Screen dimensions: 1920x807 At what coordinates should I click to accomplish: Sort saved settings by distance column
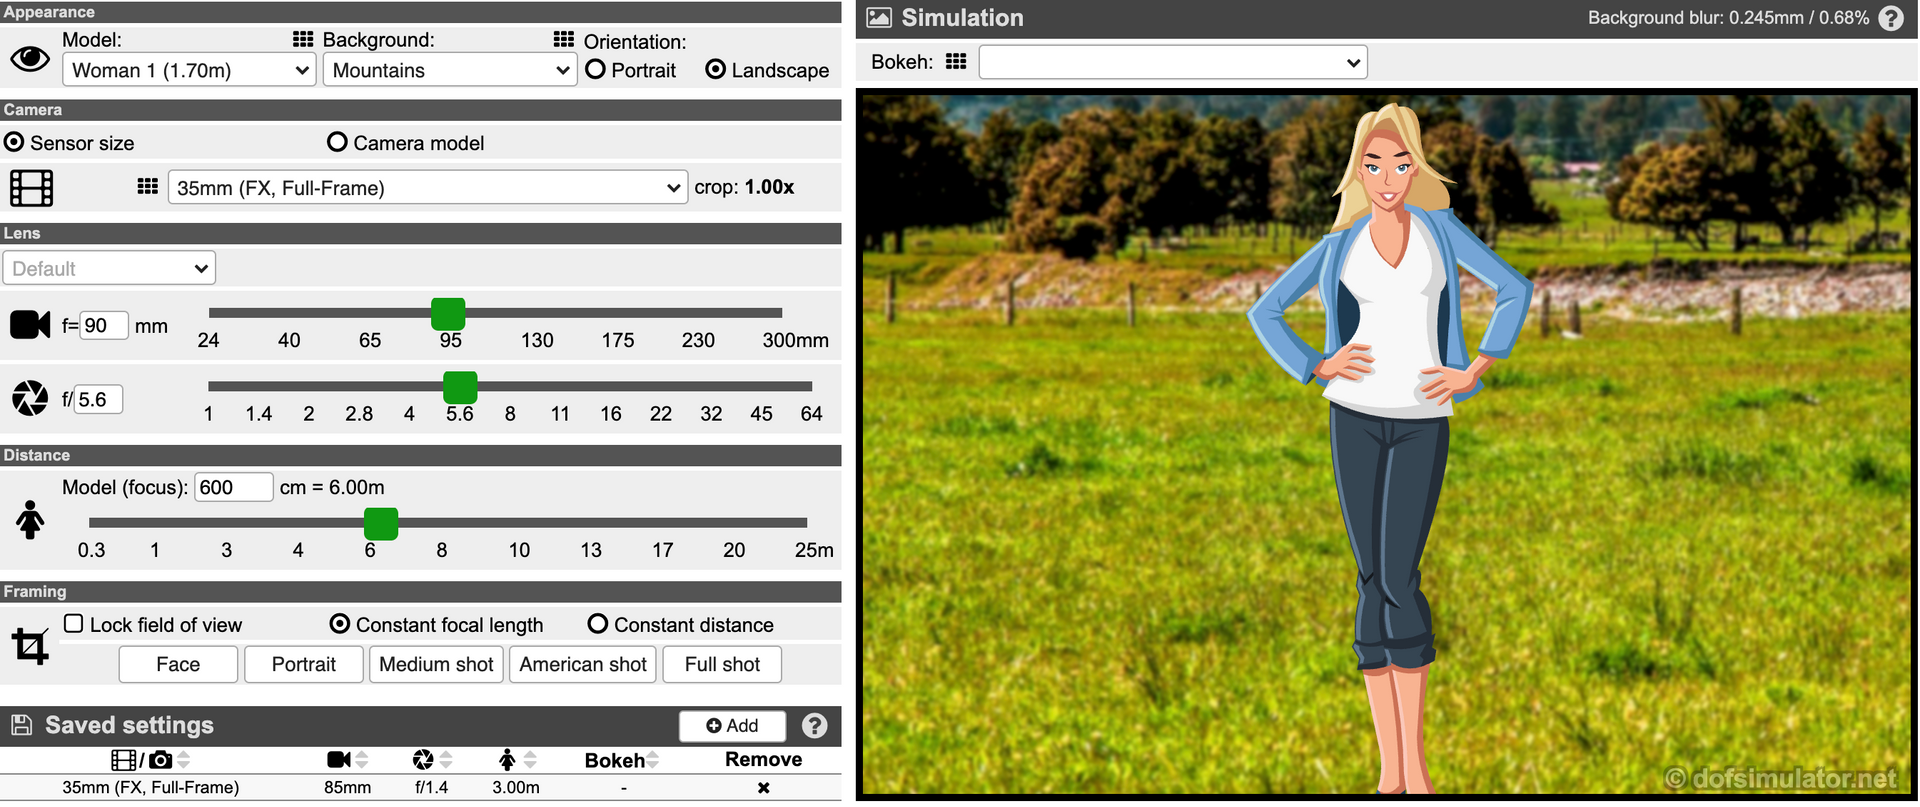point(530,760)
